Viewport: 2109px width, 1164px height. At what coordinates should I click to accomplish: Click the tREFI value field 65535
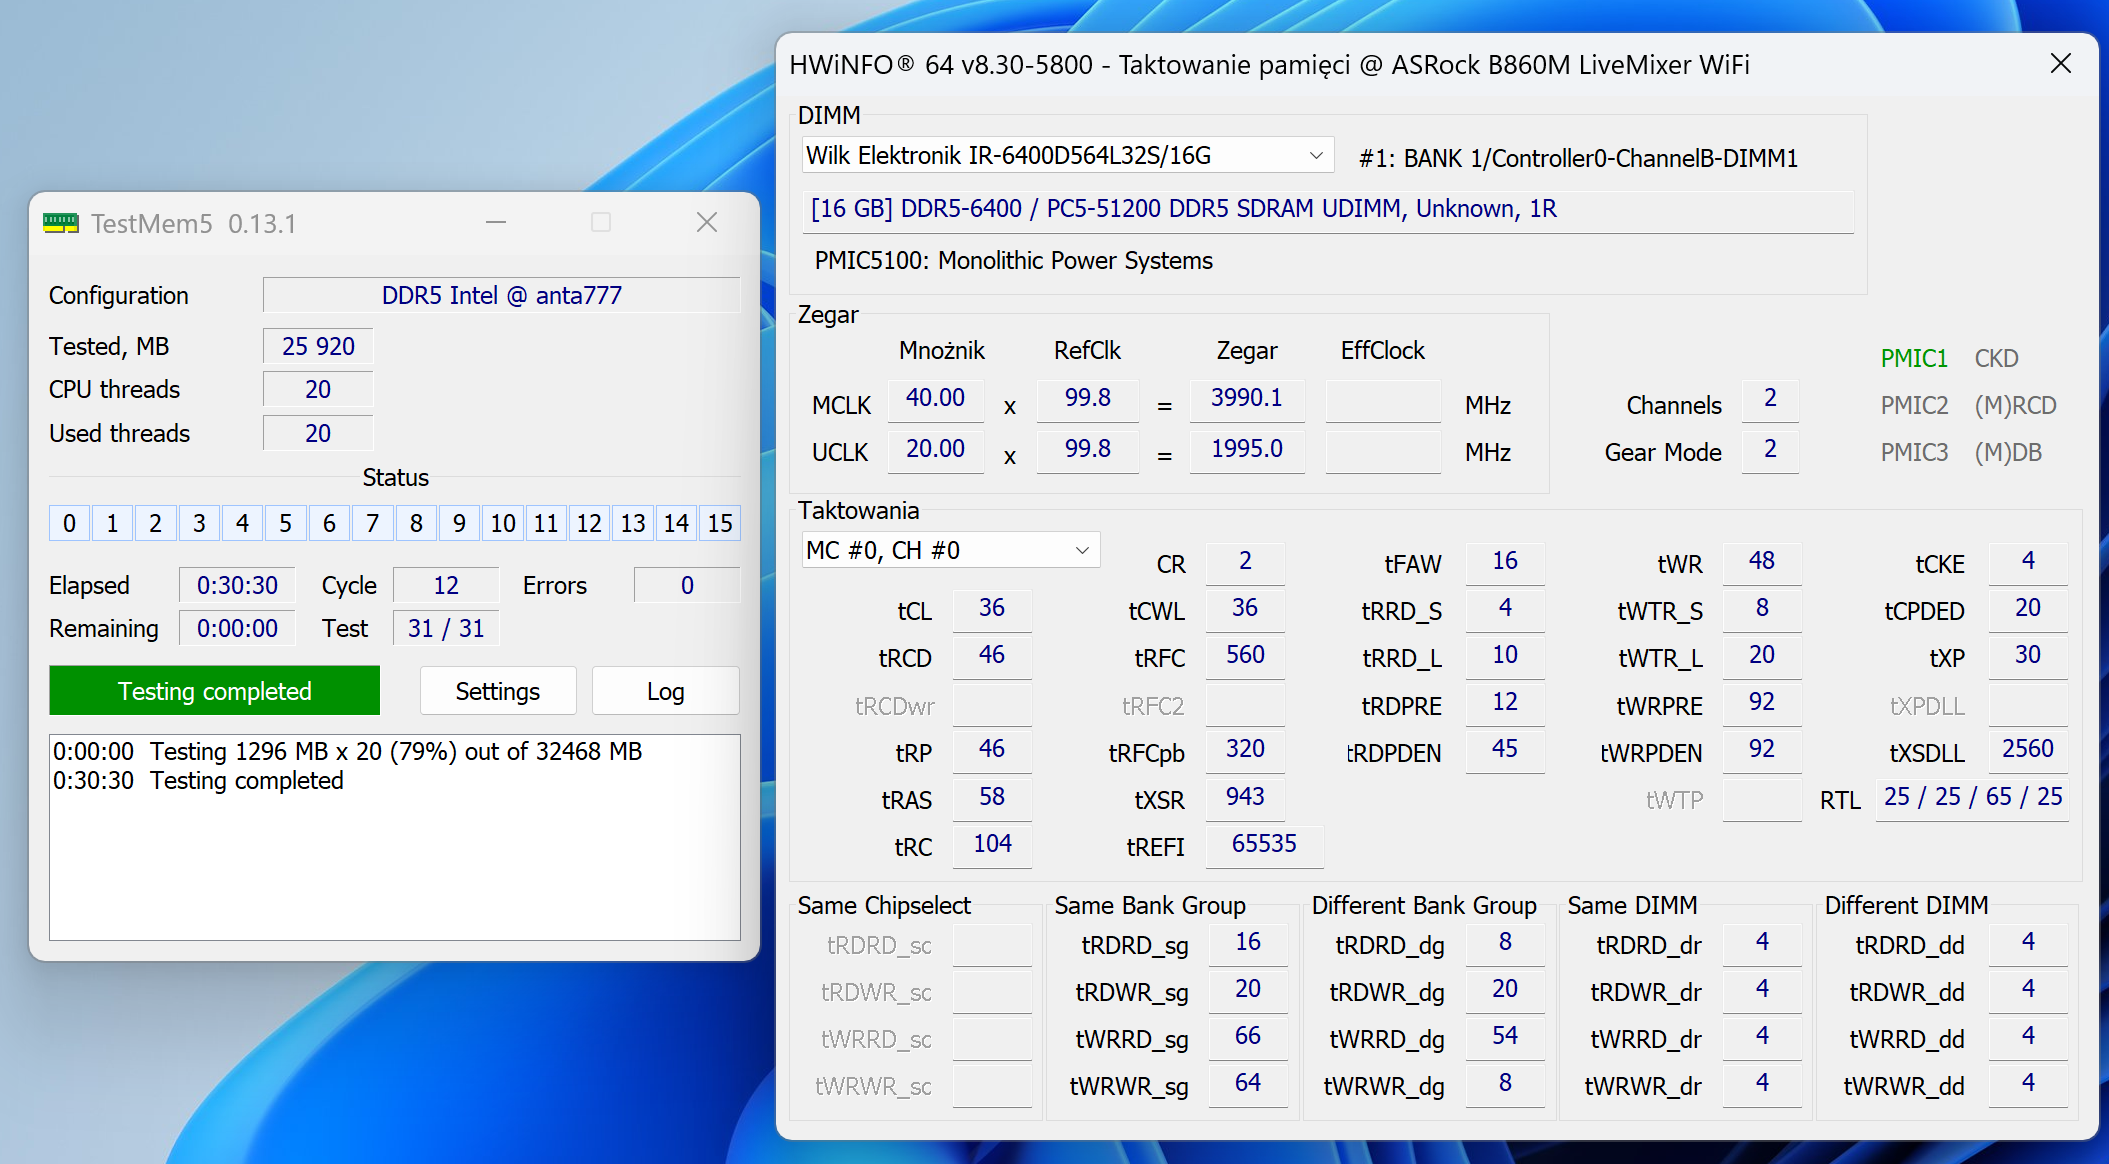(1263, 844)
